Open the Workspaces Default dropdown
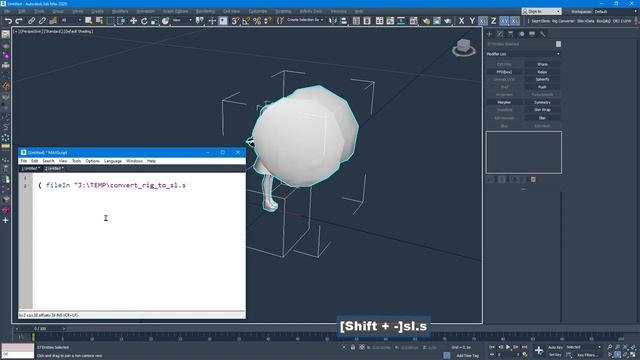640x360 pixels. pos(616,11)
